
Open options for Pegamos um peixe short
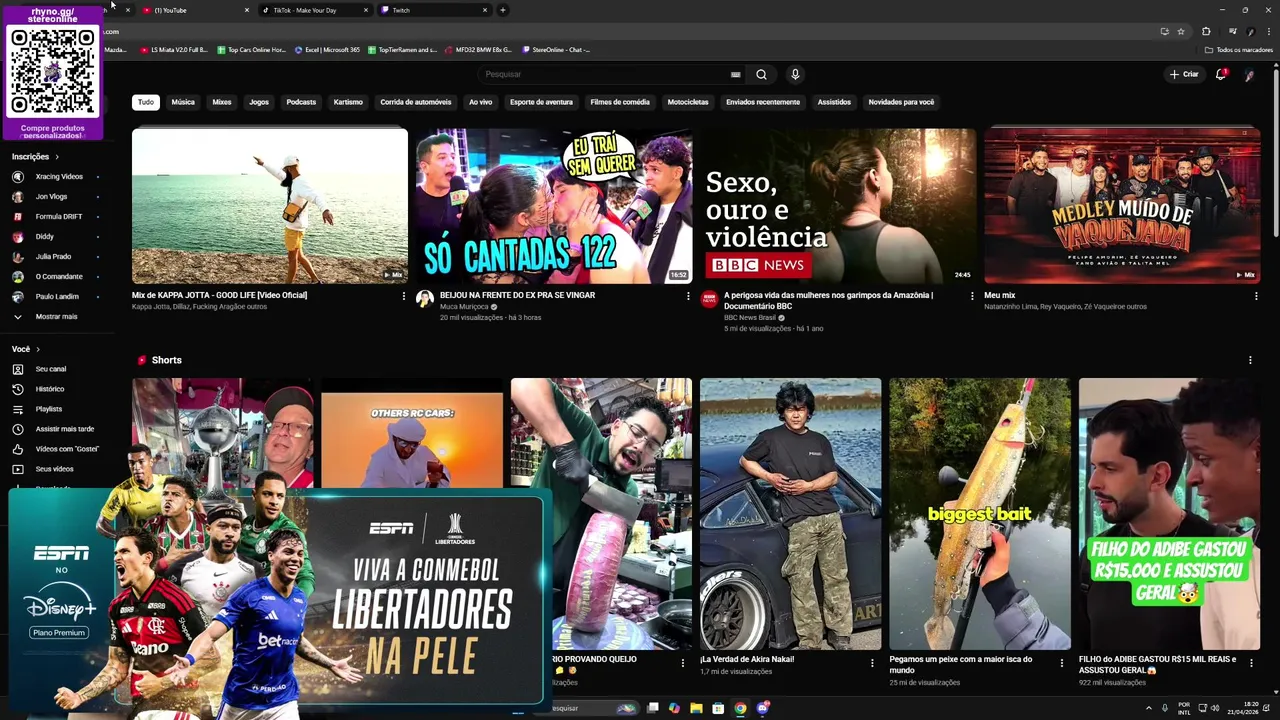[x=1062, y=662]
